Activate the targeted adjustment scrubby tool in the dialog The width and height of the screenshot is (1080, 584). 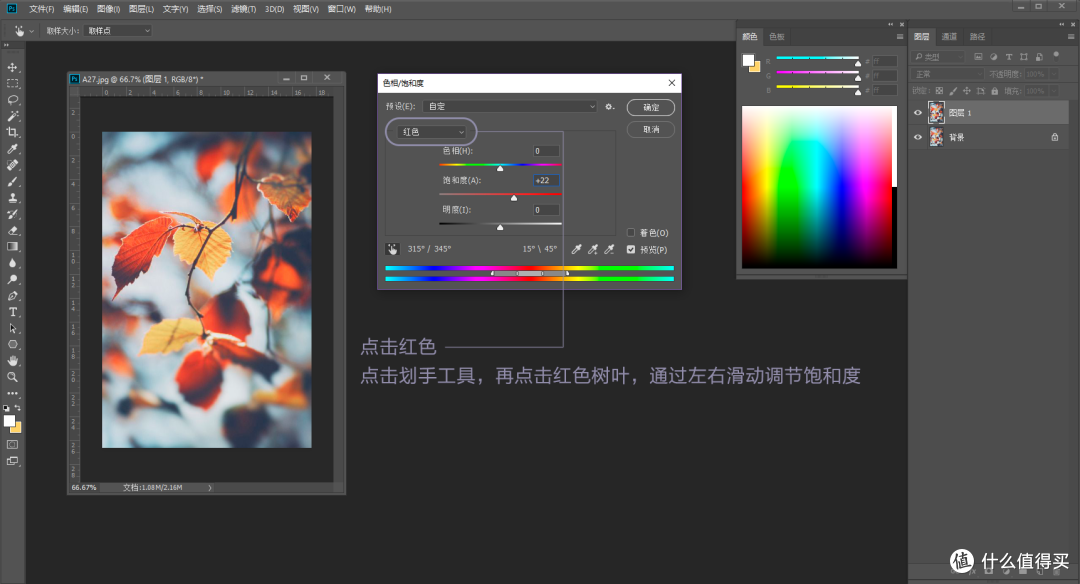click(393, 248)
